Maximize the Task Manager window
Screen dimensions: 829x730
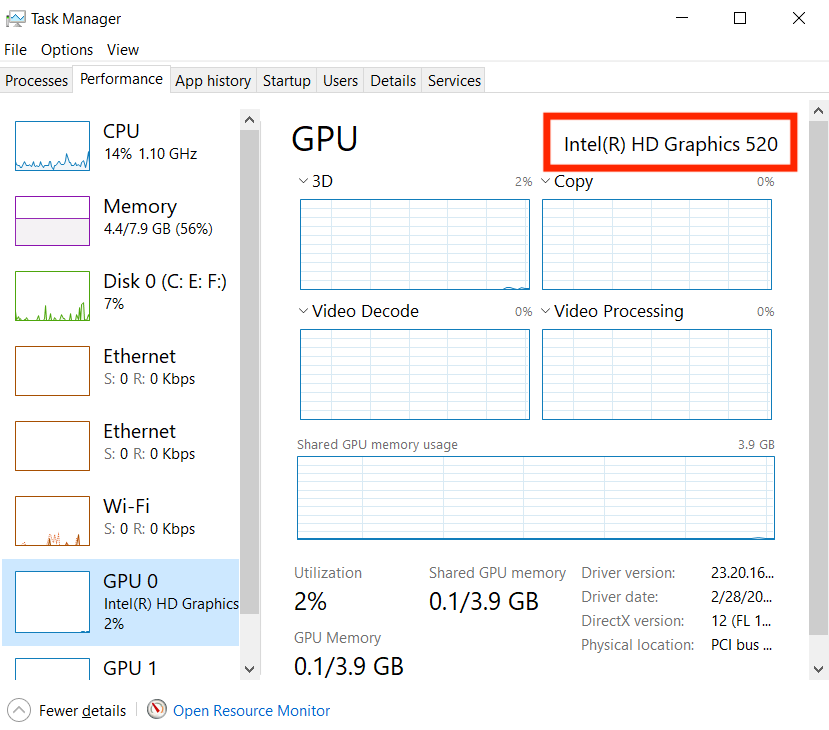pos(740,18)
